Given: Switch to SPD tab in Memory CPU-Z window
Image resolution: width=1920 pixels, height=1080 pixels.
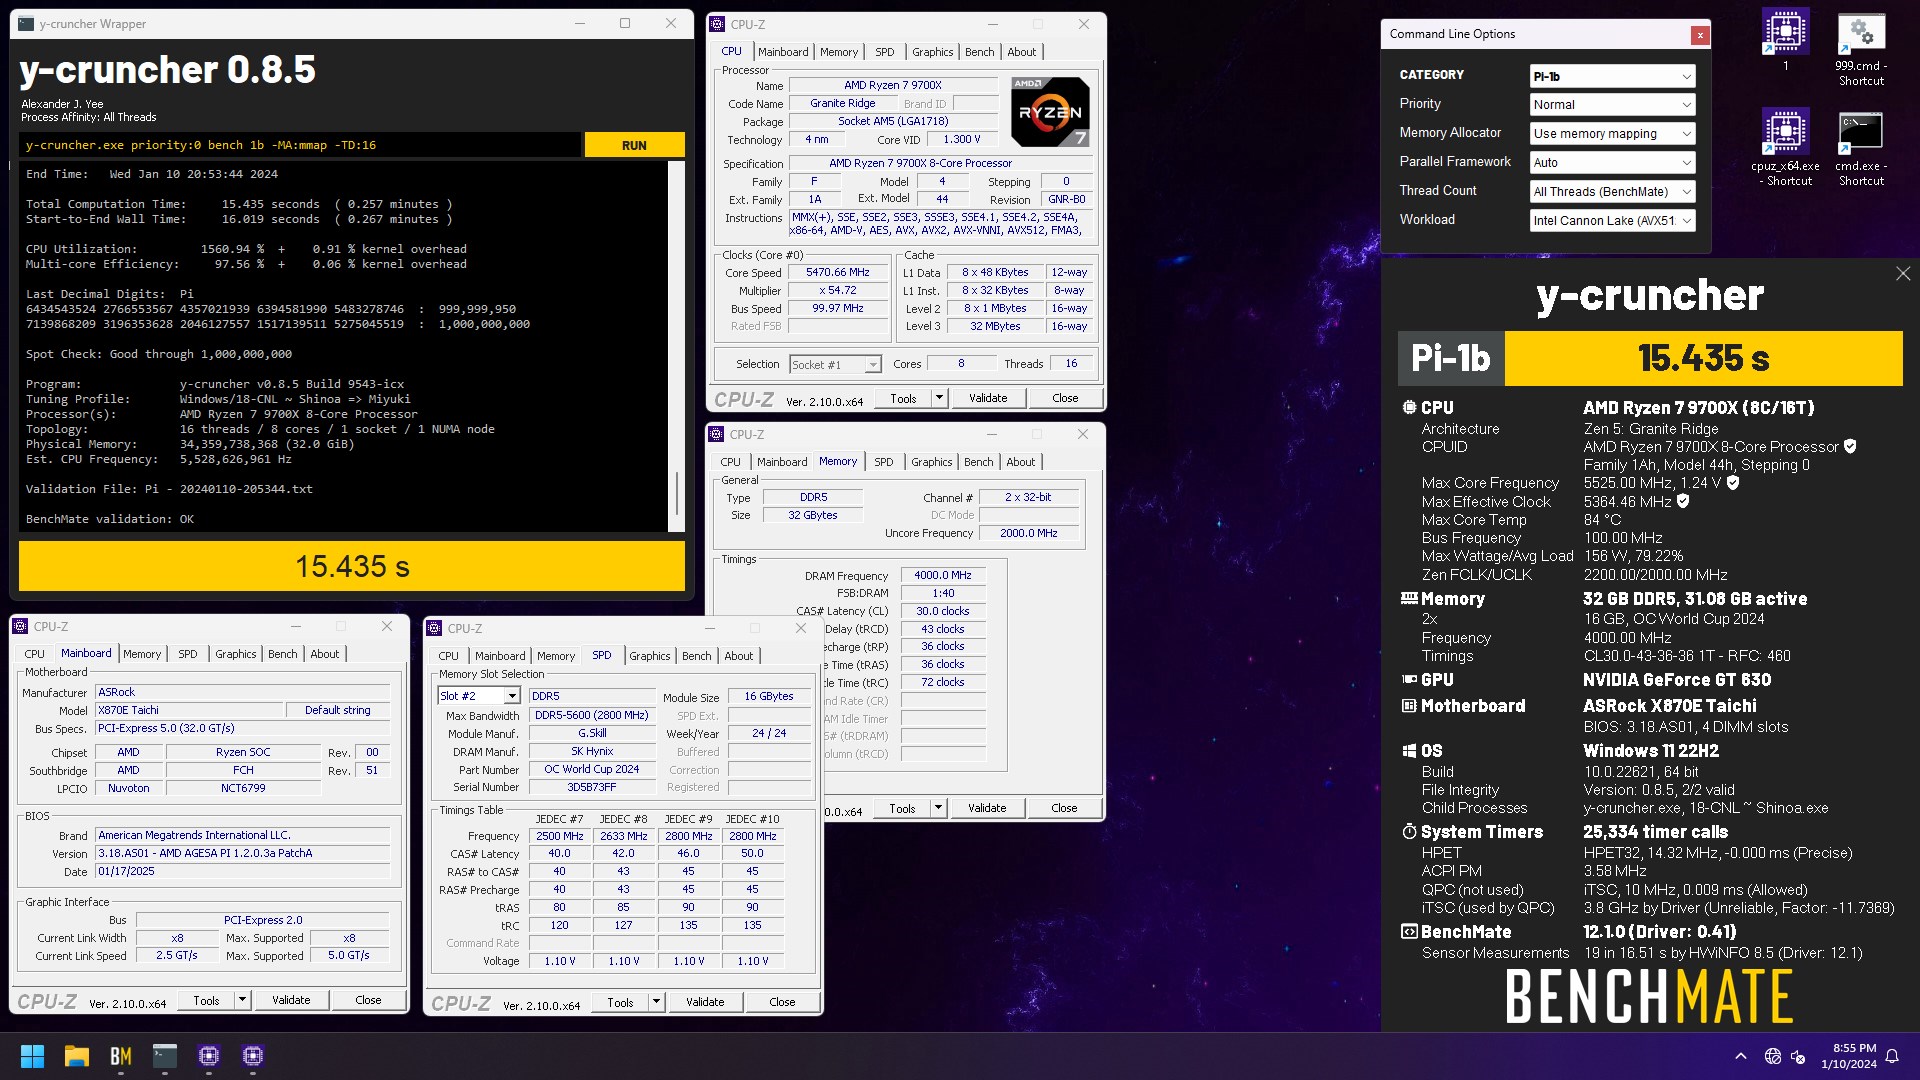Looking at the screenshot, I should (x=883, y=462).
